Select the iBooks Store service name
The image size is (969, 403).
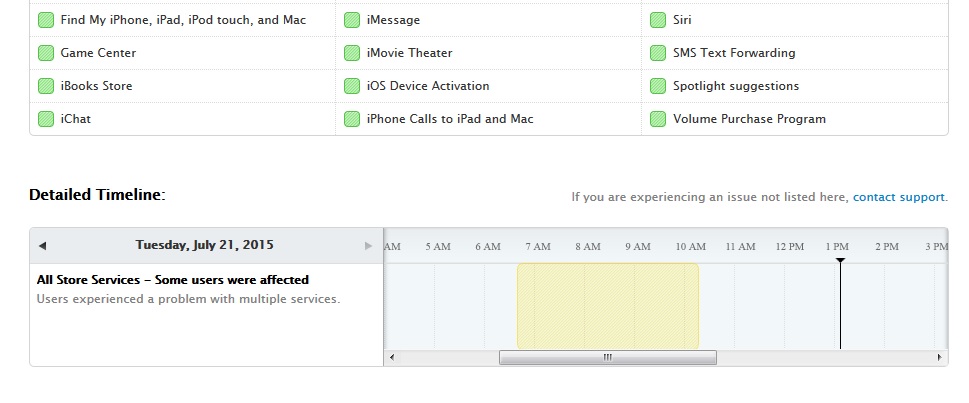96,86
